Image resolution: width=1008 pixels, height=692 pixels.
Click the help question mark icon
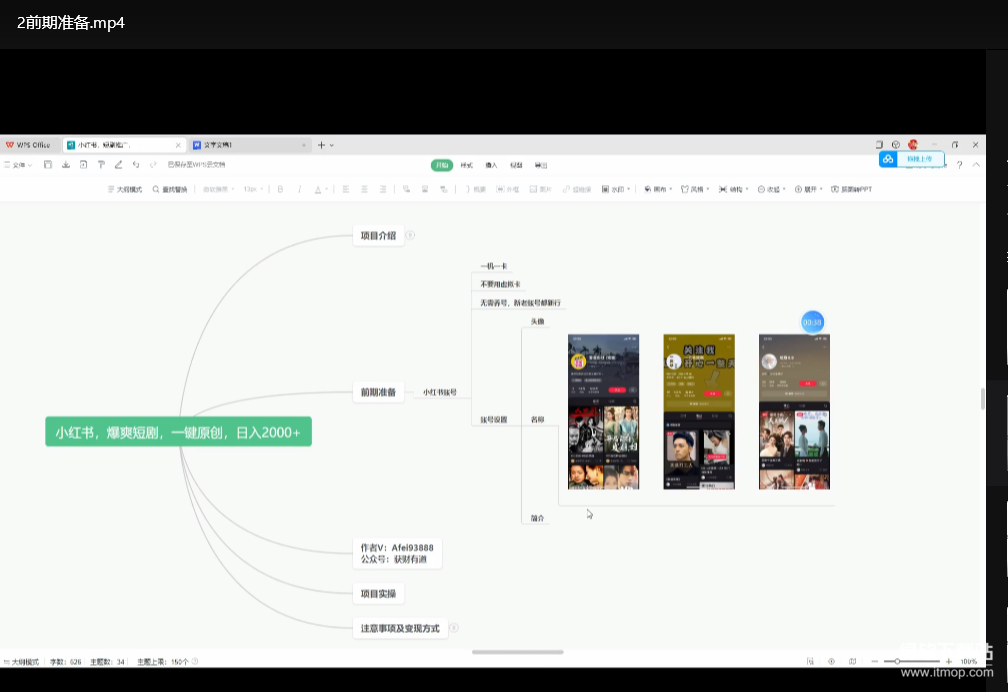[x=959, y=165]
